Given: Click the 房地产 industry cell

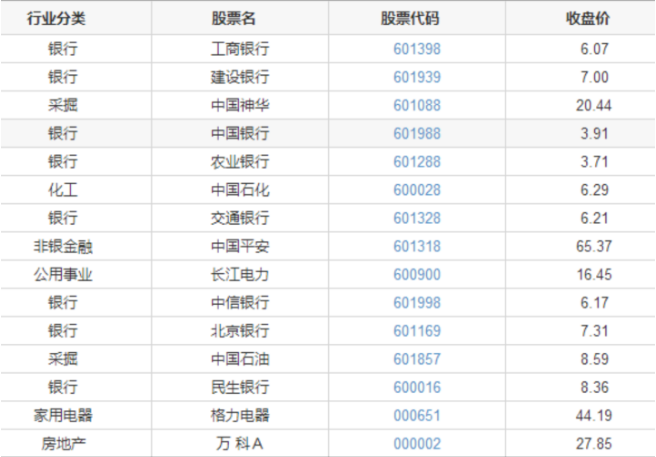Looking at the screenshot, I should 63,444.
